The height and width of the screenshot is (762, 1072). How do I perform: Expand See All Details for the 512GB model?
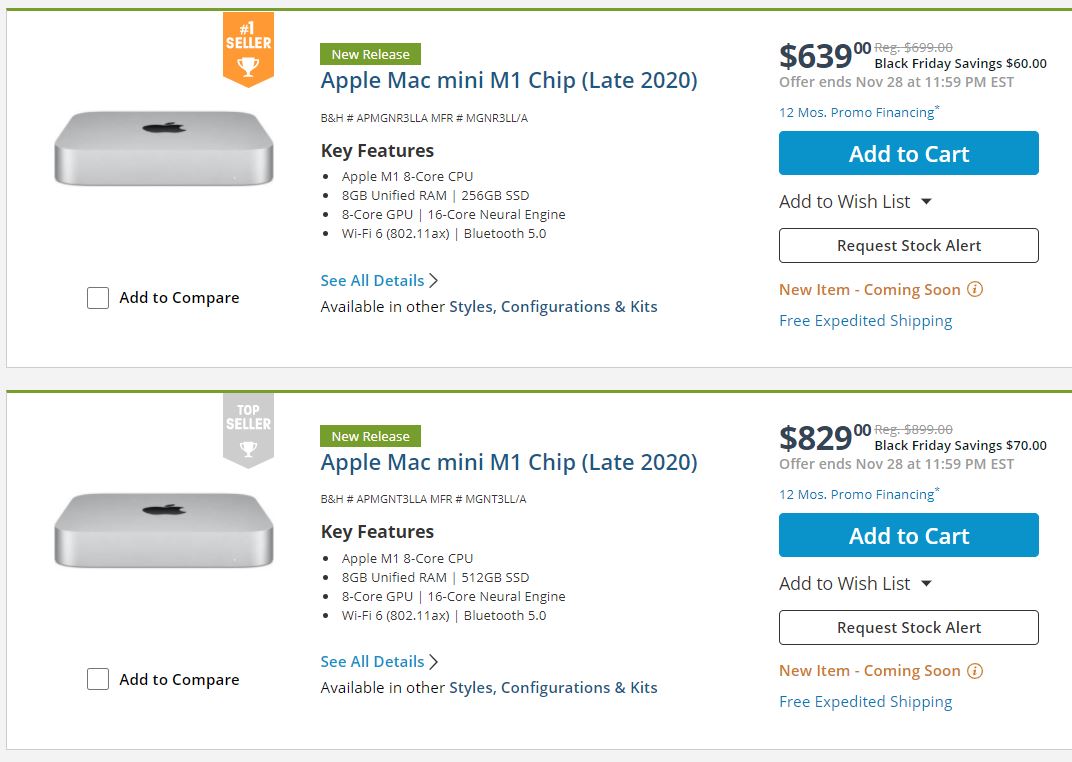click(372, 661)
